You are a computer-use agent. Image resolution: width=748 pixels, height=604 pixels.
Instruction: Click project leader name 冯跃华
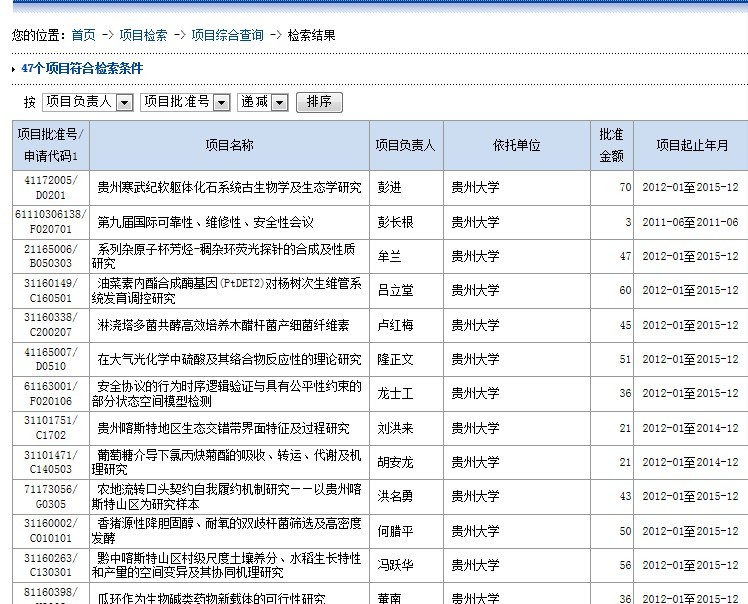tap(395, 565)
